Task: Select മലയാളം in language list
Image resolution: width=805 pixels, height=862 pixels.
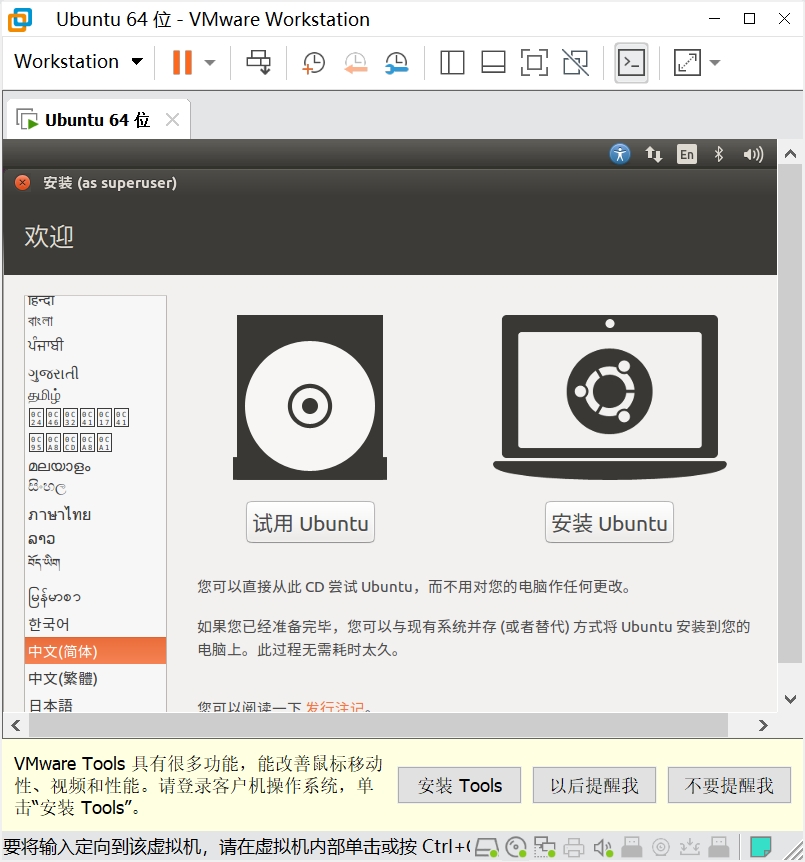Action: pyautogui.click(x=95, y=467)
